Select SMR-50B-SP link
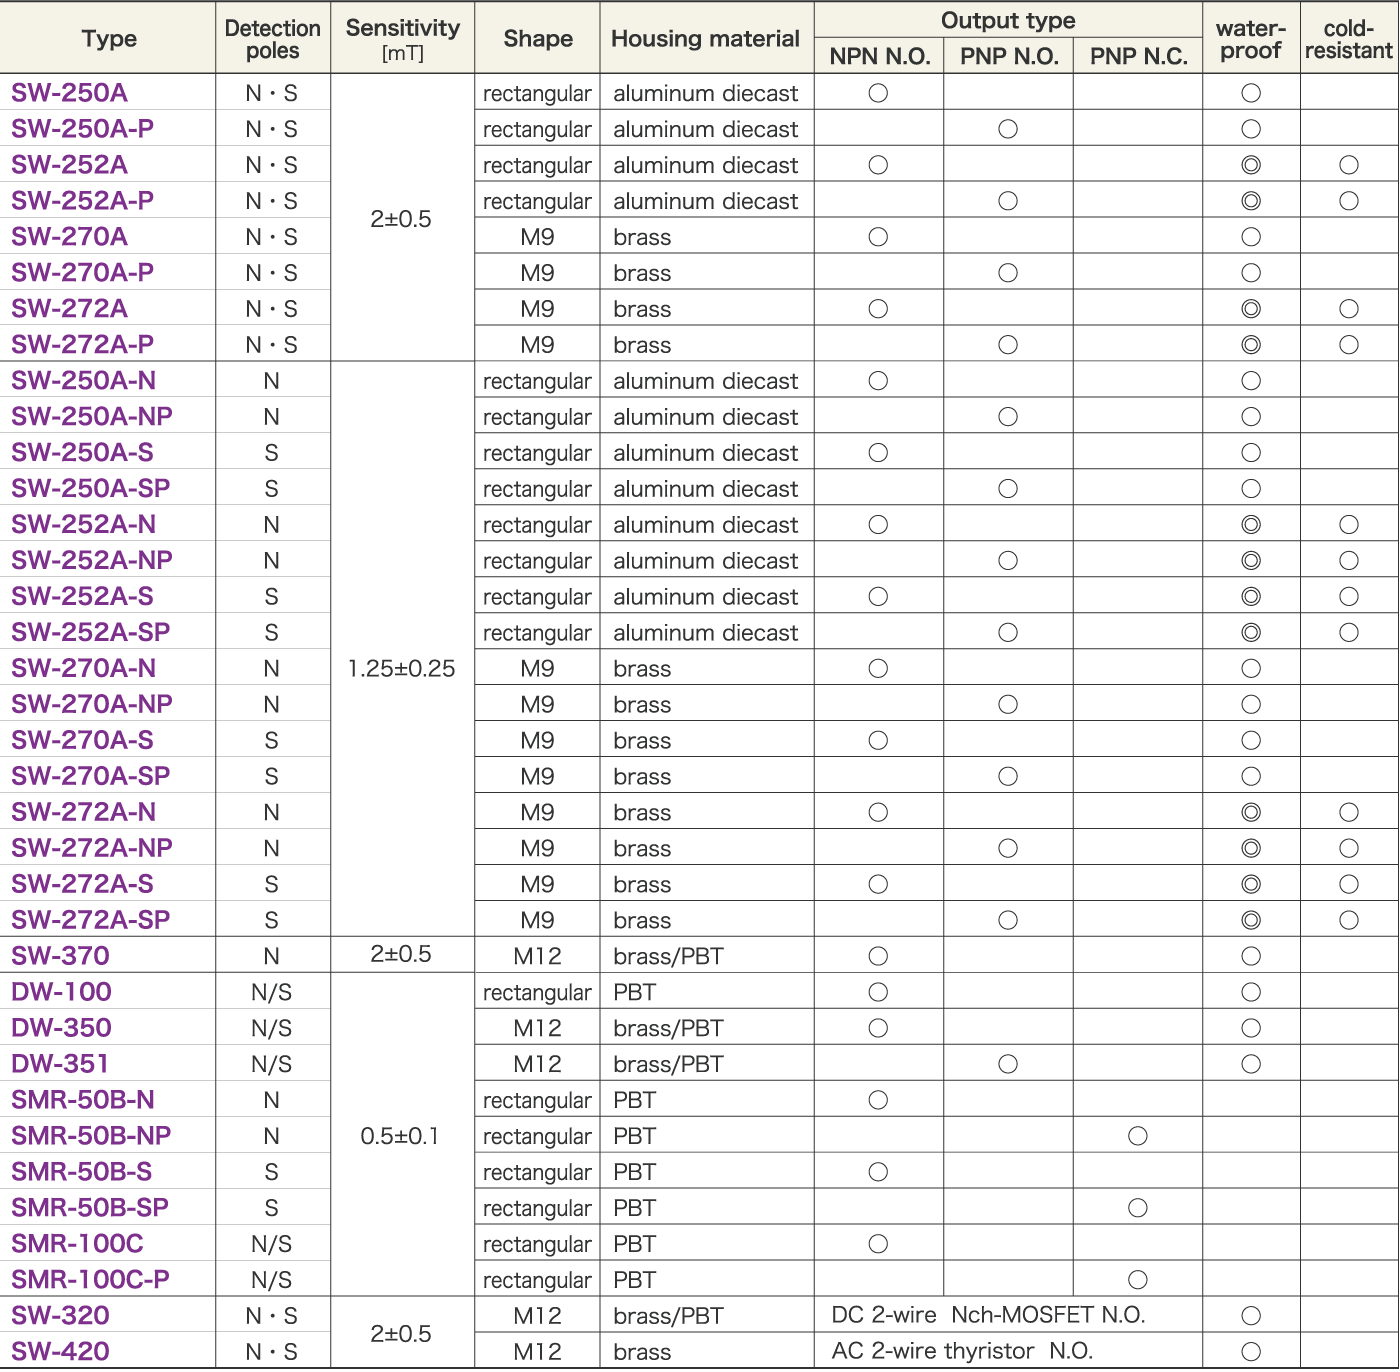 pyautogui.click(x=90, y=1209)
